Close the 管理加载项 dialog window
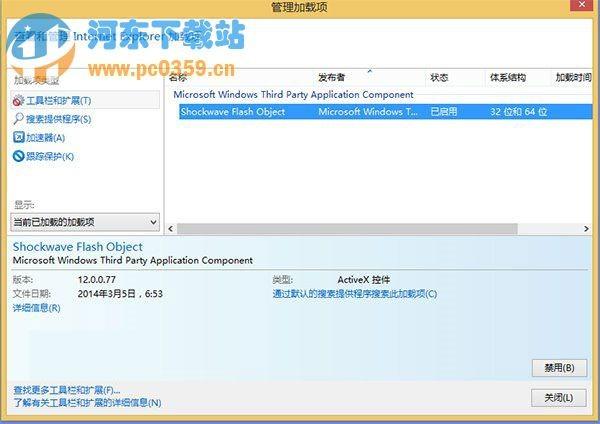The width and height of the screenshot is (600, 424). coord(582,5)
